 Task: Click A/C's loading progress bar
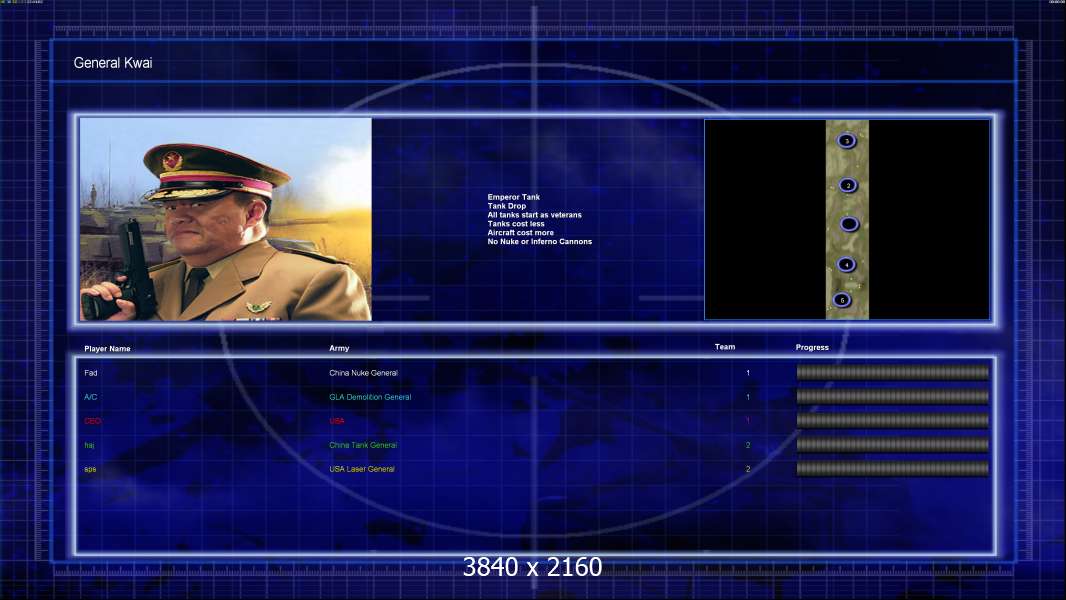(893, 396)
